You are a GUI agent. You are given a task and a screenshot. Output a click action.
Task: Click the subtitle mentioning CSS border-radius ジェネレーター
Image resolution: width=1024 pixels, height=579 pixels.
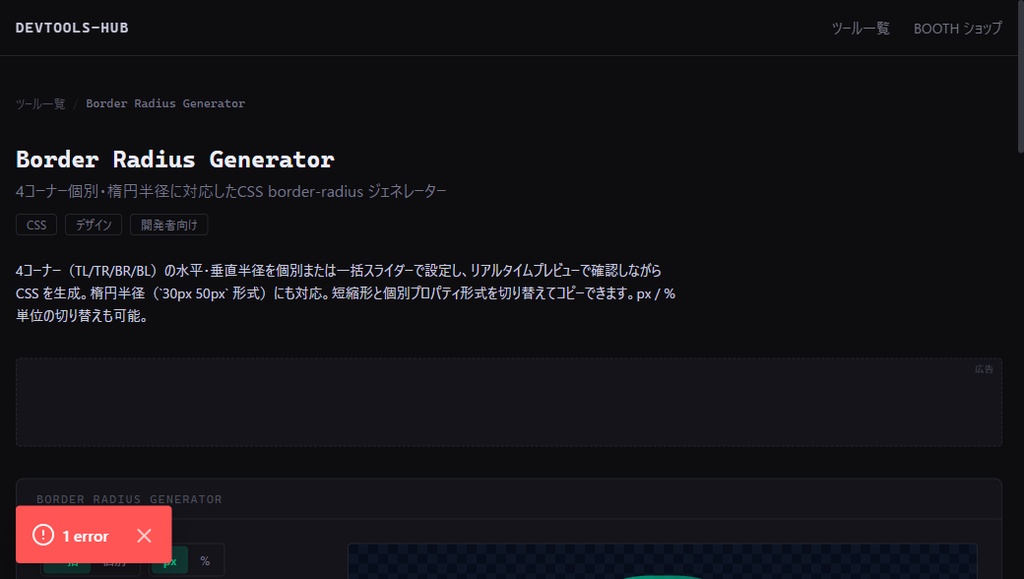[x=231, y=191]
